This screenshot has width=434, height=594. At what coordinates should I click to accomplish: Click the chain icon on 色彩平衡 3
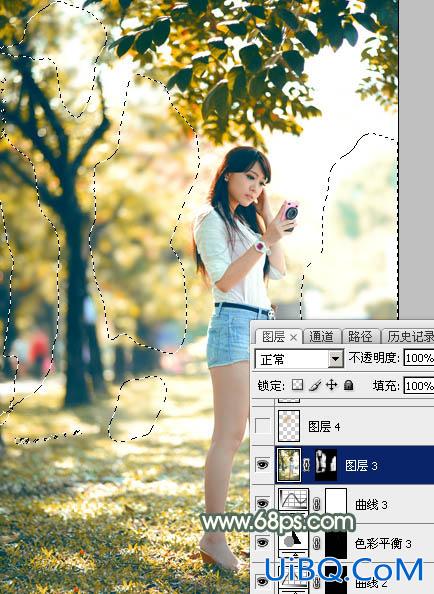317,544
